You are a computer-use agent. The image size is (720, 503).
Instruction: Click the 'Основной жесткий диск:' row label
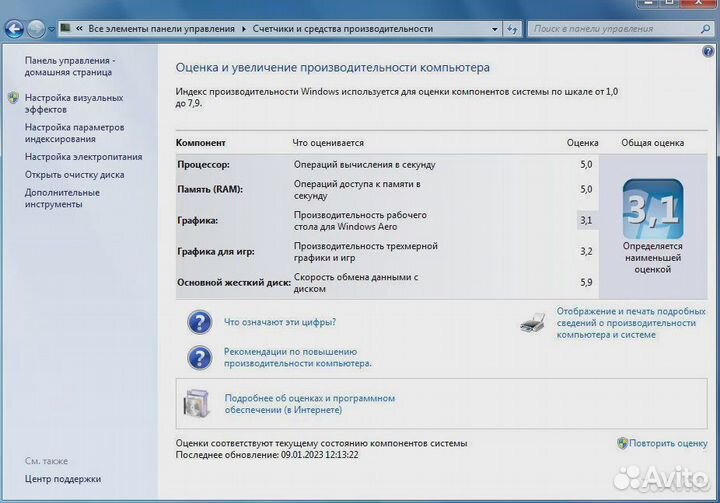234,283
